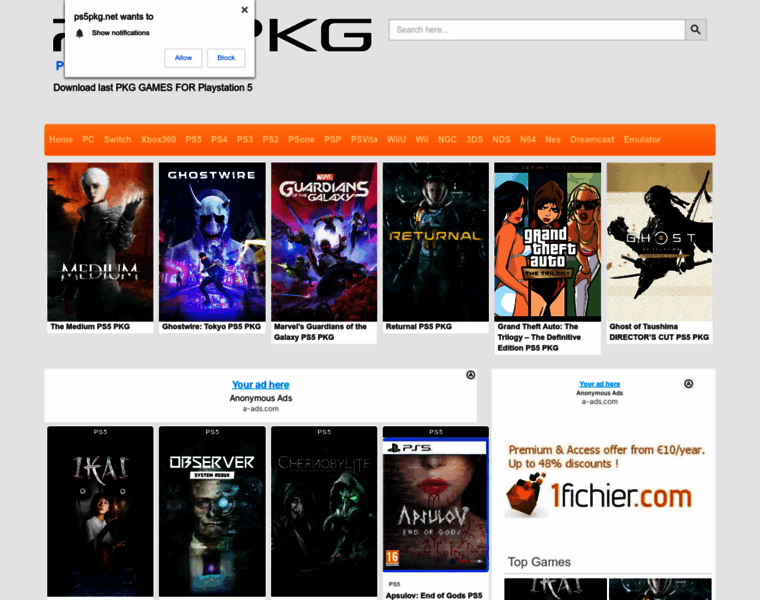Click Returnal PS5 PKG title link
Screen dimensions: 760x600
[x=419, y=327]
